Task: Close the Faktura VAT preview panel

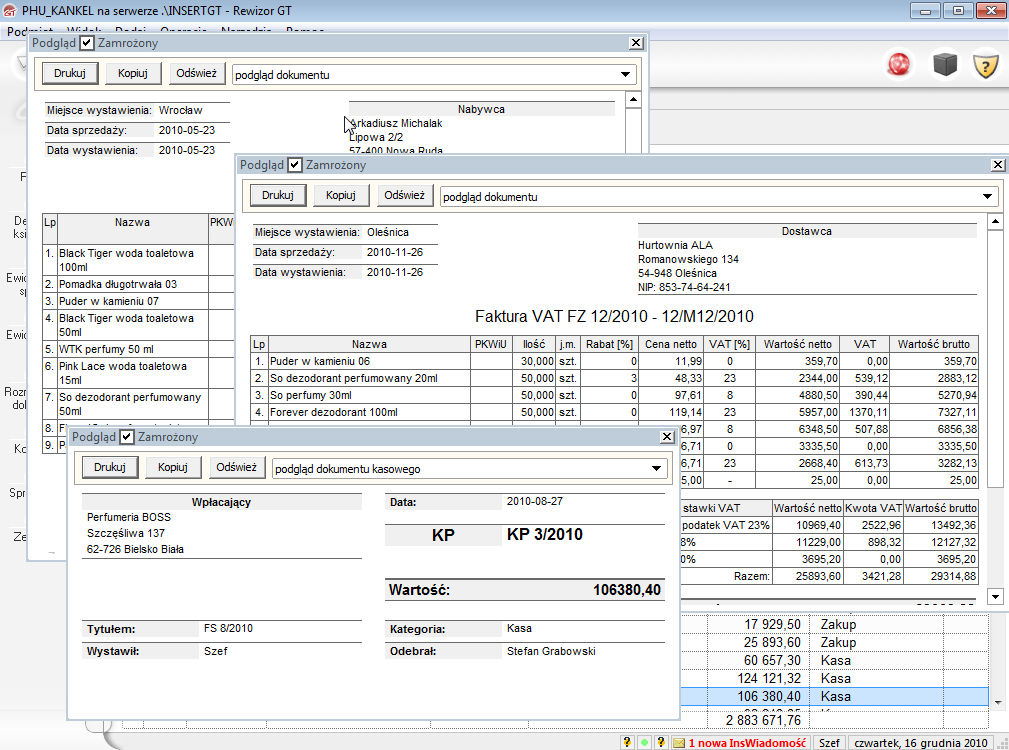Action: tap(996, 165)
